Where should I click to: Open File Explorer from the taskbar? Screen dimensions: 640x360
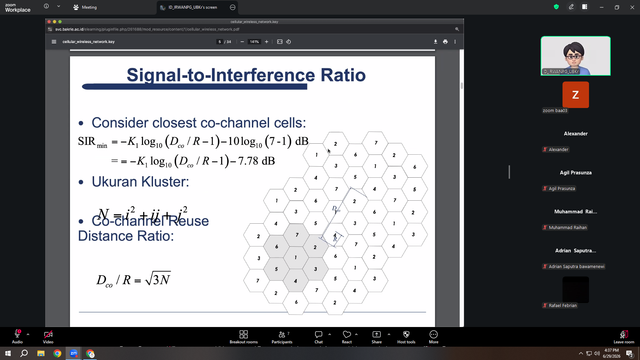41,353
